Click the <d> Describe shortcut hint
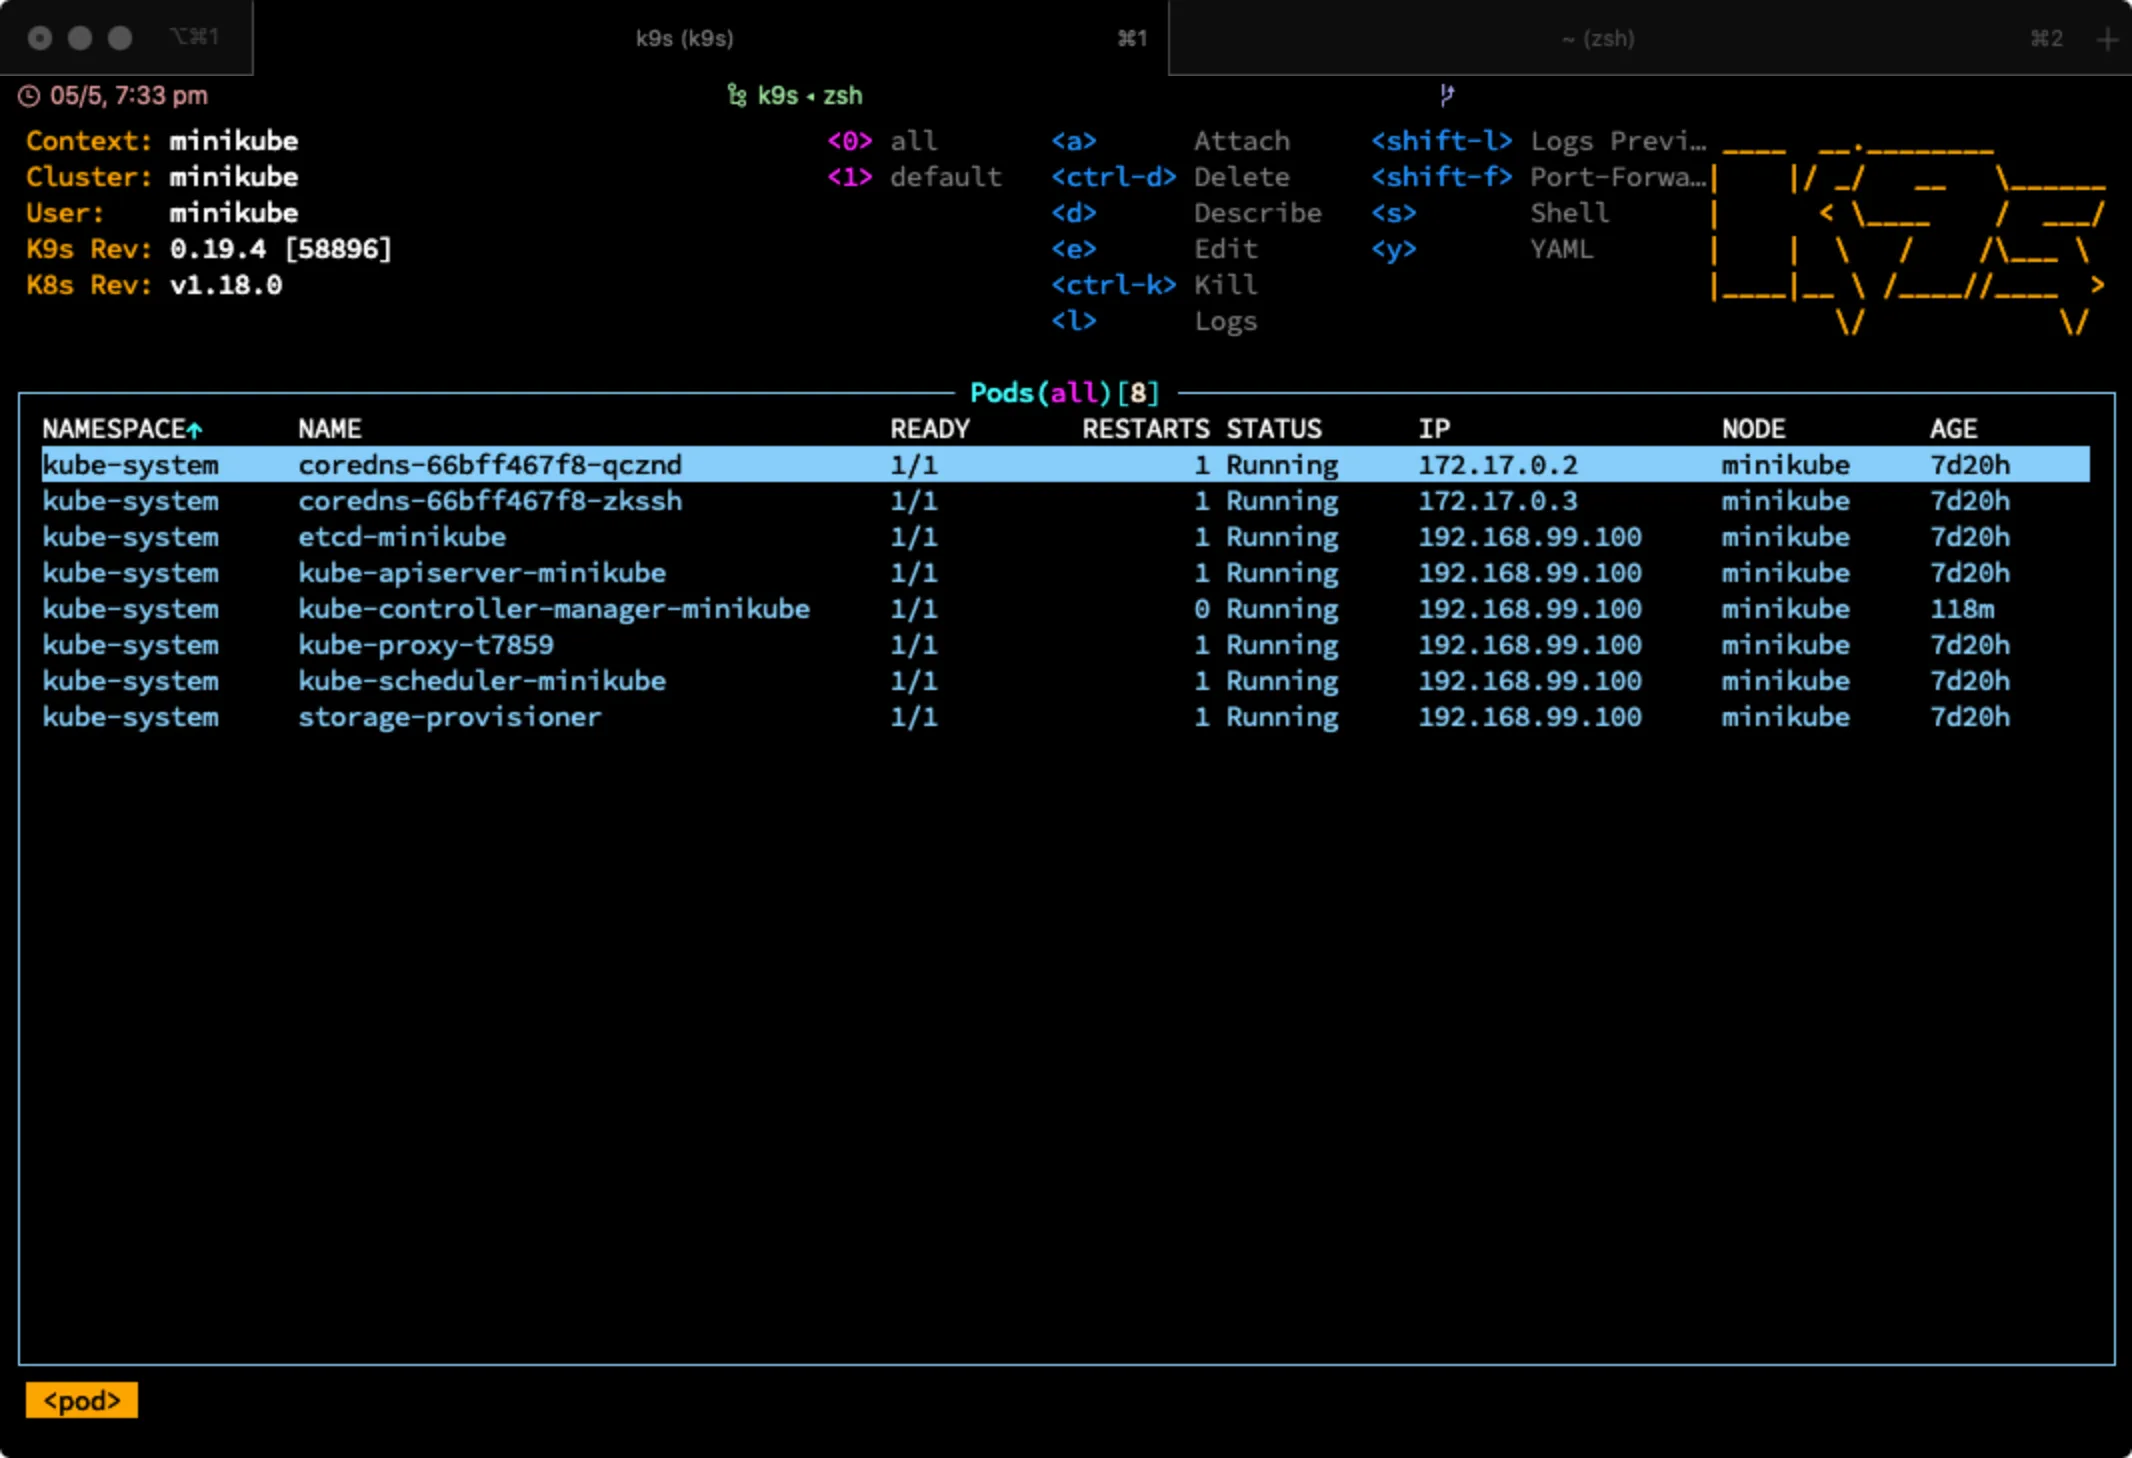The height and width of the screenshot is (1458, 2132). click(x=1186, y=213)
